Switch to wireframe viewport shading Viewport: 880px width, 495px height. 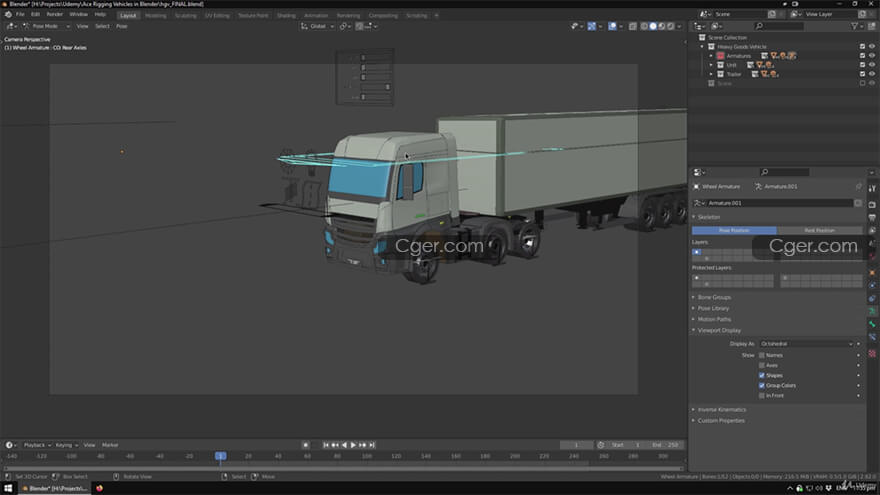(x=644, y=26)
